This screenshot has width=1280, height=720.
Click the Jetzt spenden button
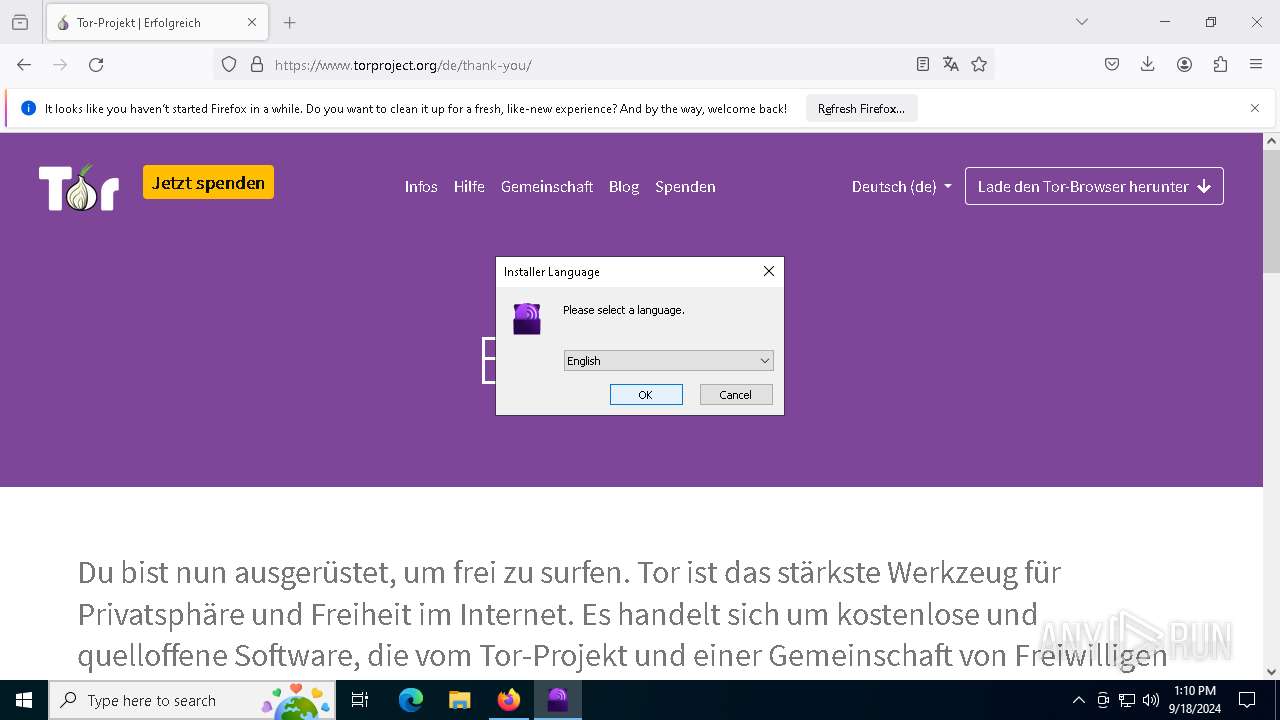click(208, 183)
